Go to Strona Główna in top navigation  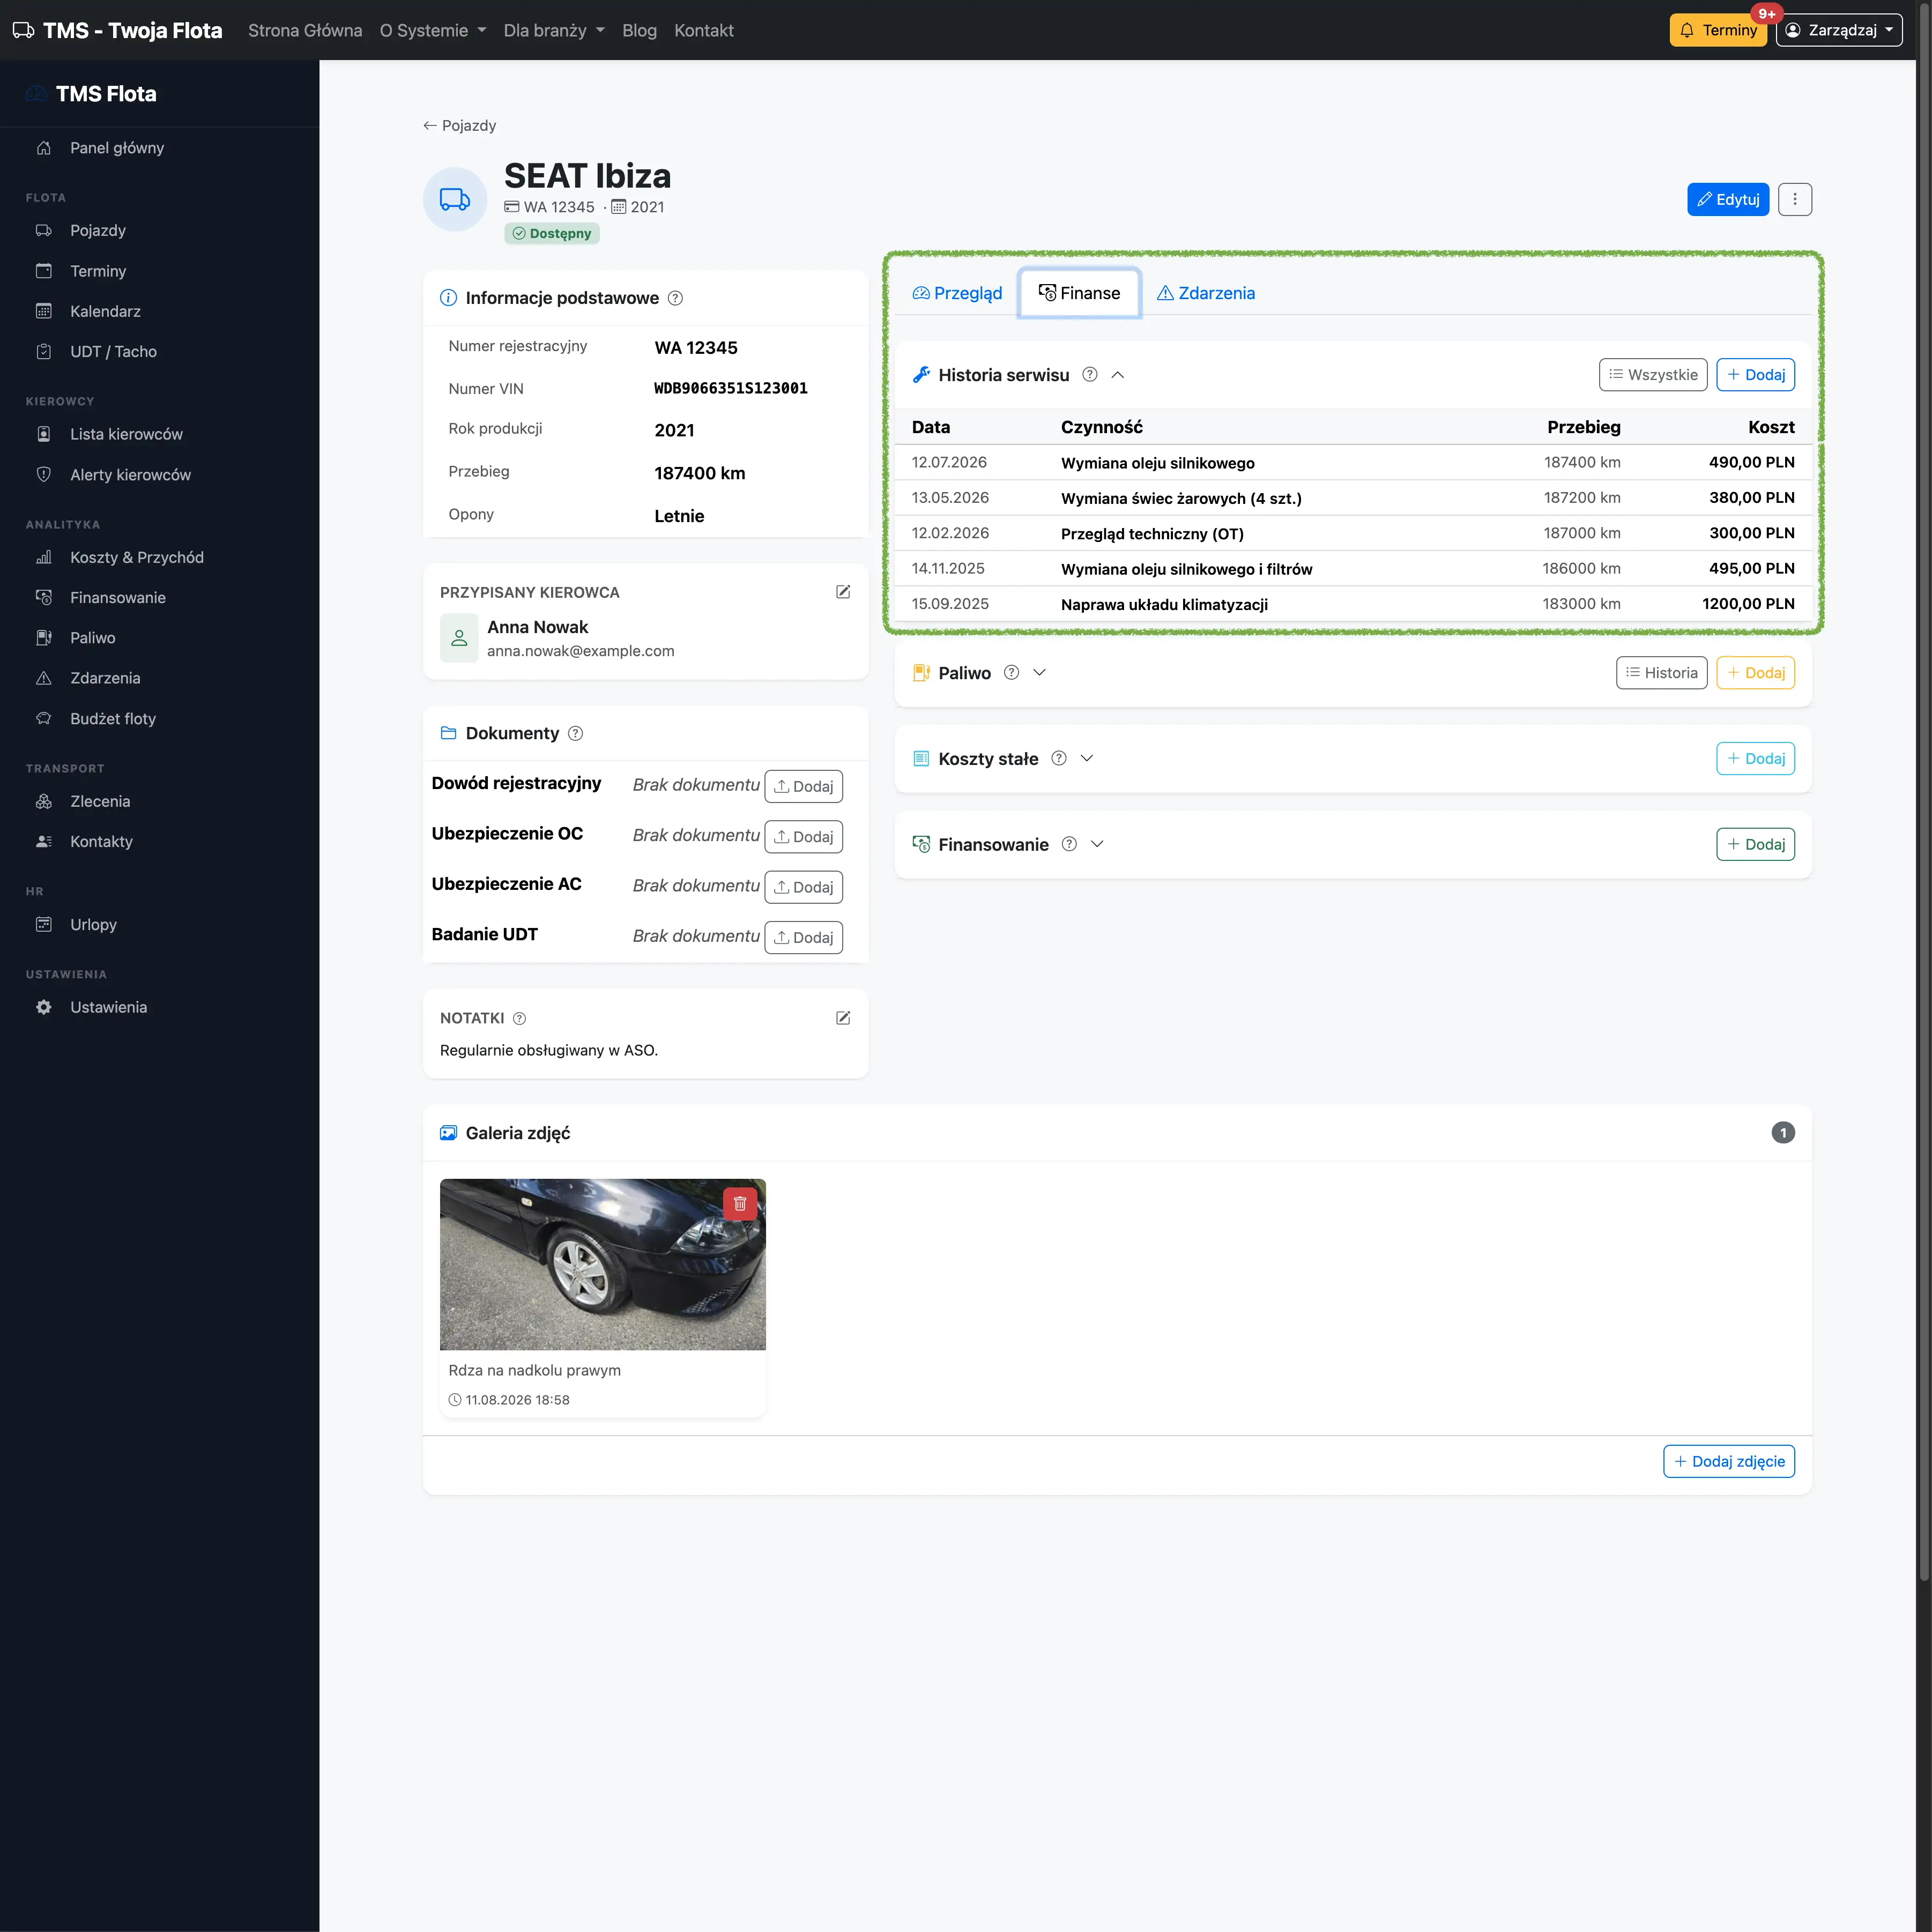[305, 31]
